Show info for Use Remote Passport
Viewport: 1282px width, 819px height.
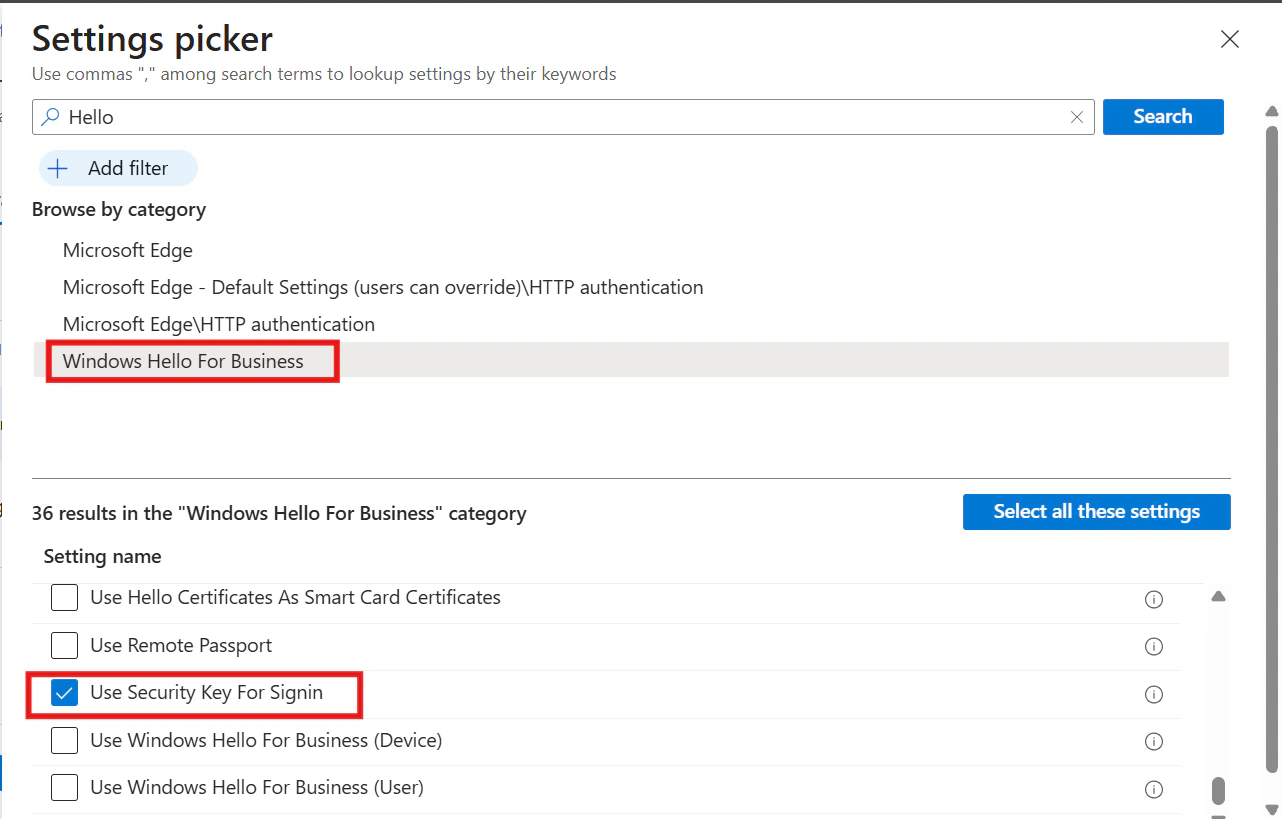pos(1154,646)
